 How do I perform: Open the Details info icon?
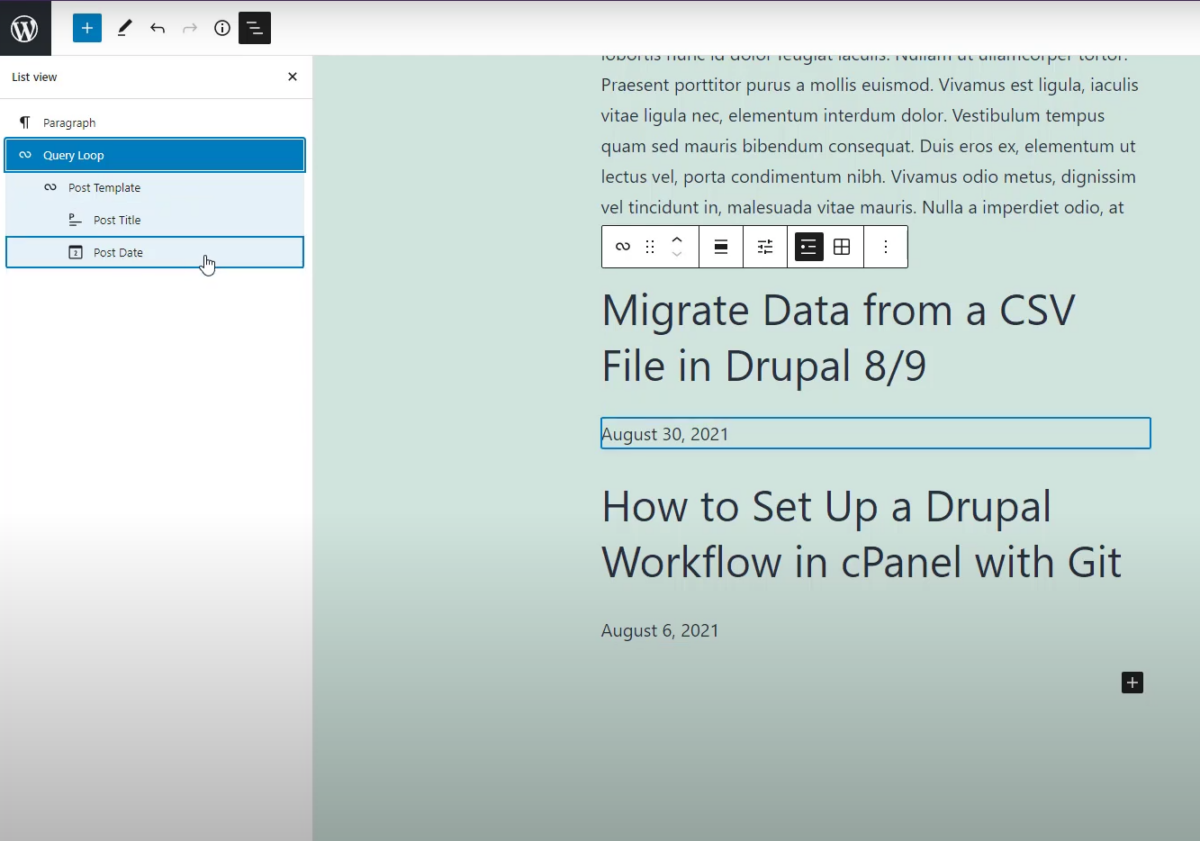(x=222, y=28)
